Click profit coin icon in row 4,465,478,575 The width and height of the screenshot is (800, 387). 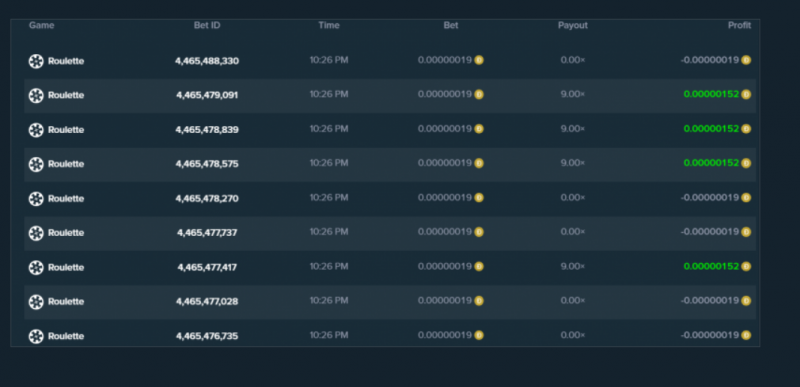pos(746,163)
